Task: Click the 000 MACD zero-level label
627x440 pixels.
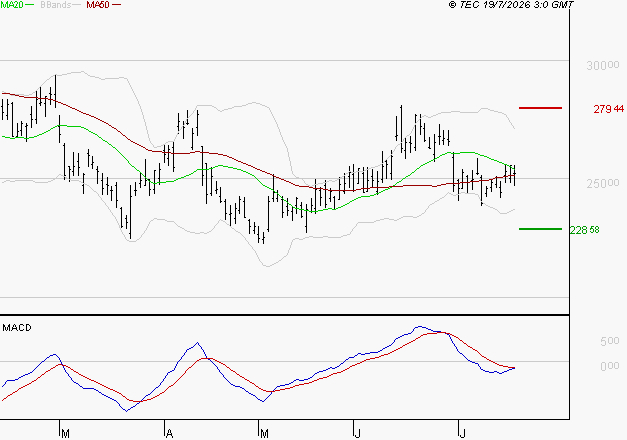Action: click(609, 366)
